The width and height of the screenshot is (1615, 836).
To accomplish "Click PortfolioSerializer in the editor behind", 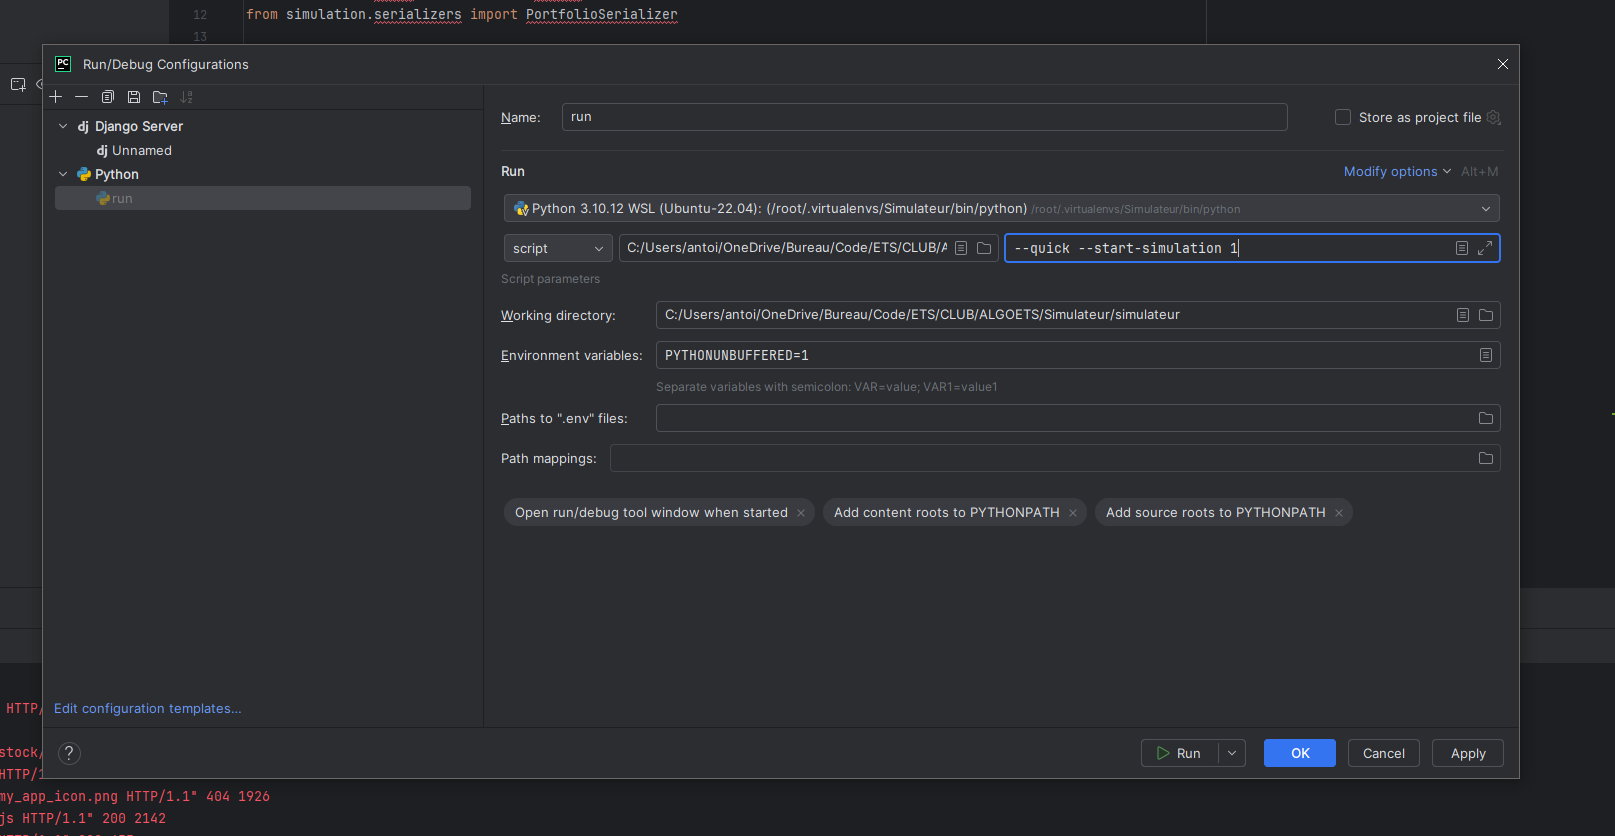I will 602,14.
